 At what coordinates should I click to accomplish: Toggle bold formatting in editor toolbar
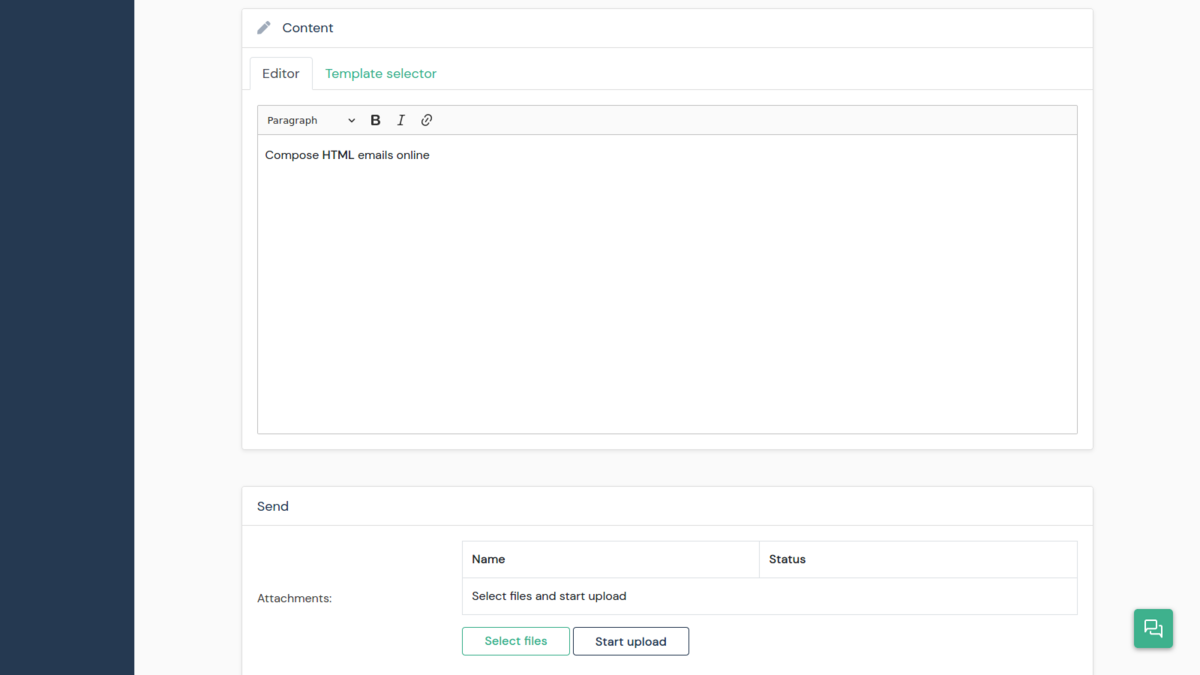376,120
